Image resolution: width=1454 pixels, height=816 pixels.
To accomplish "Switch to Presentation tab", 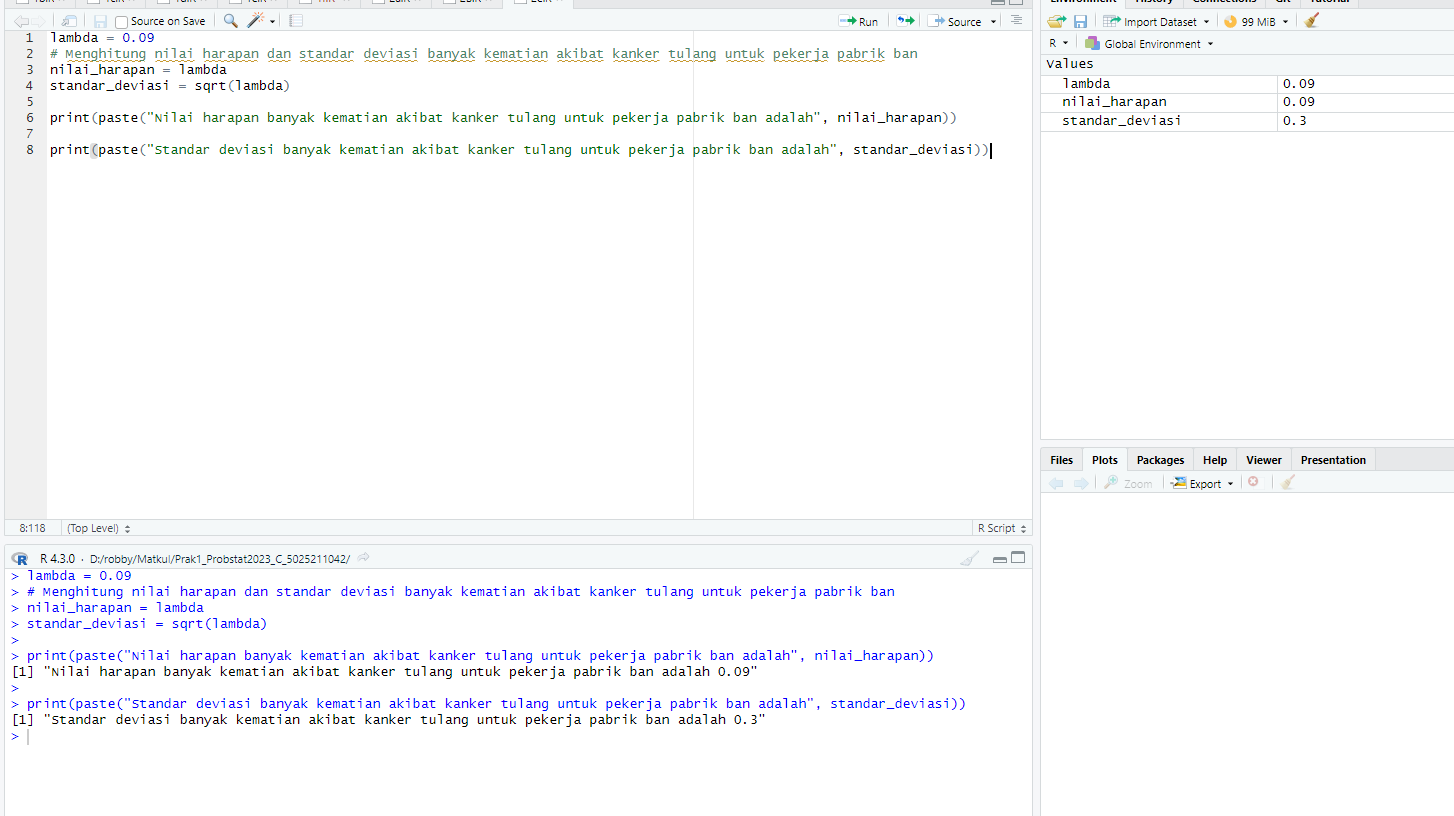I will (x=1333, y=460).
